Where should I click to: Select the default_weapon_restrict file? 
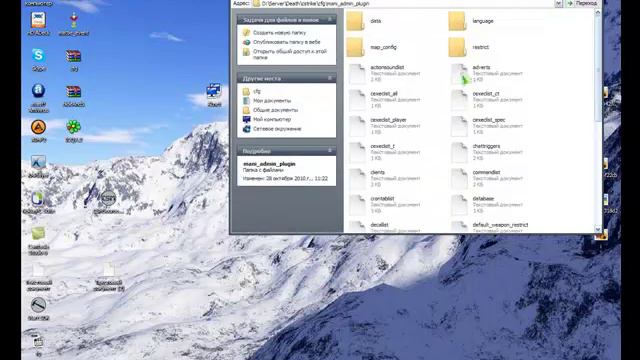point(489,227)
